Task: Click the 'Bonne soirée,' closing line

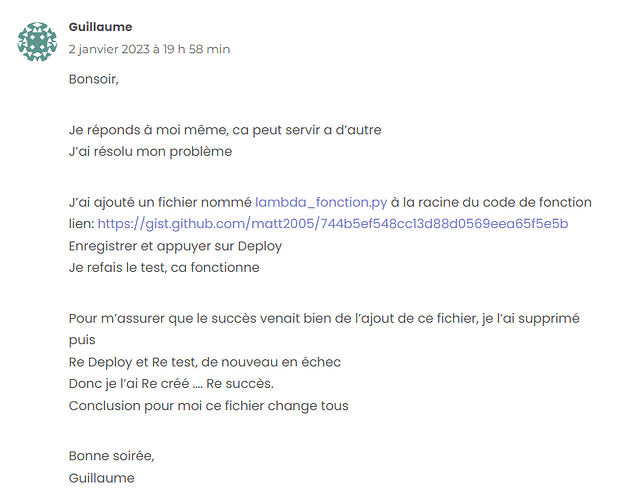Action: (111, 456)
